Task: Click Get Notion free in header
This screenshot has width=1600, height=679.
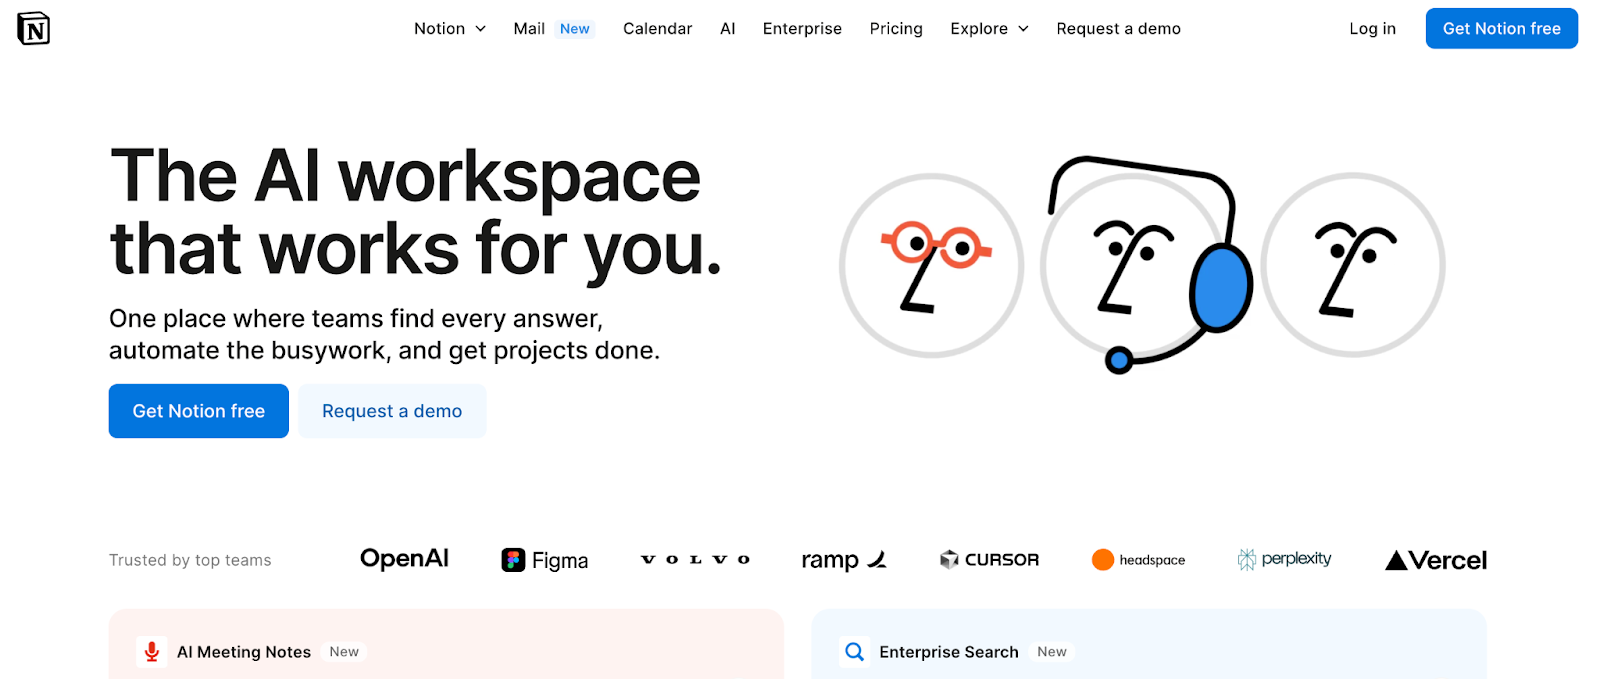Action: 1501,28
